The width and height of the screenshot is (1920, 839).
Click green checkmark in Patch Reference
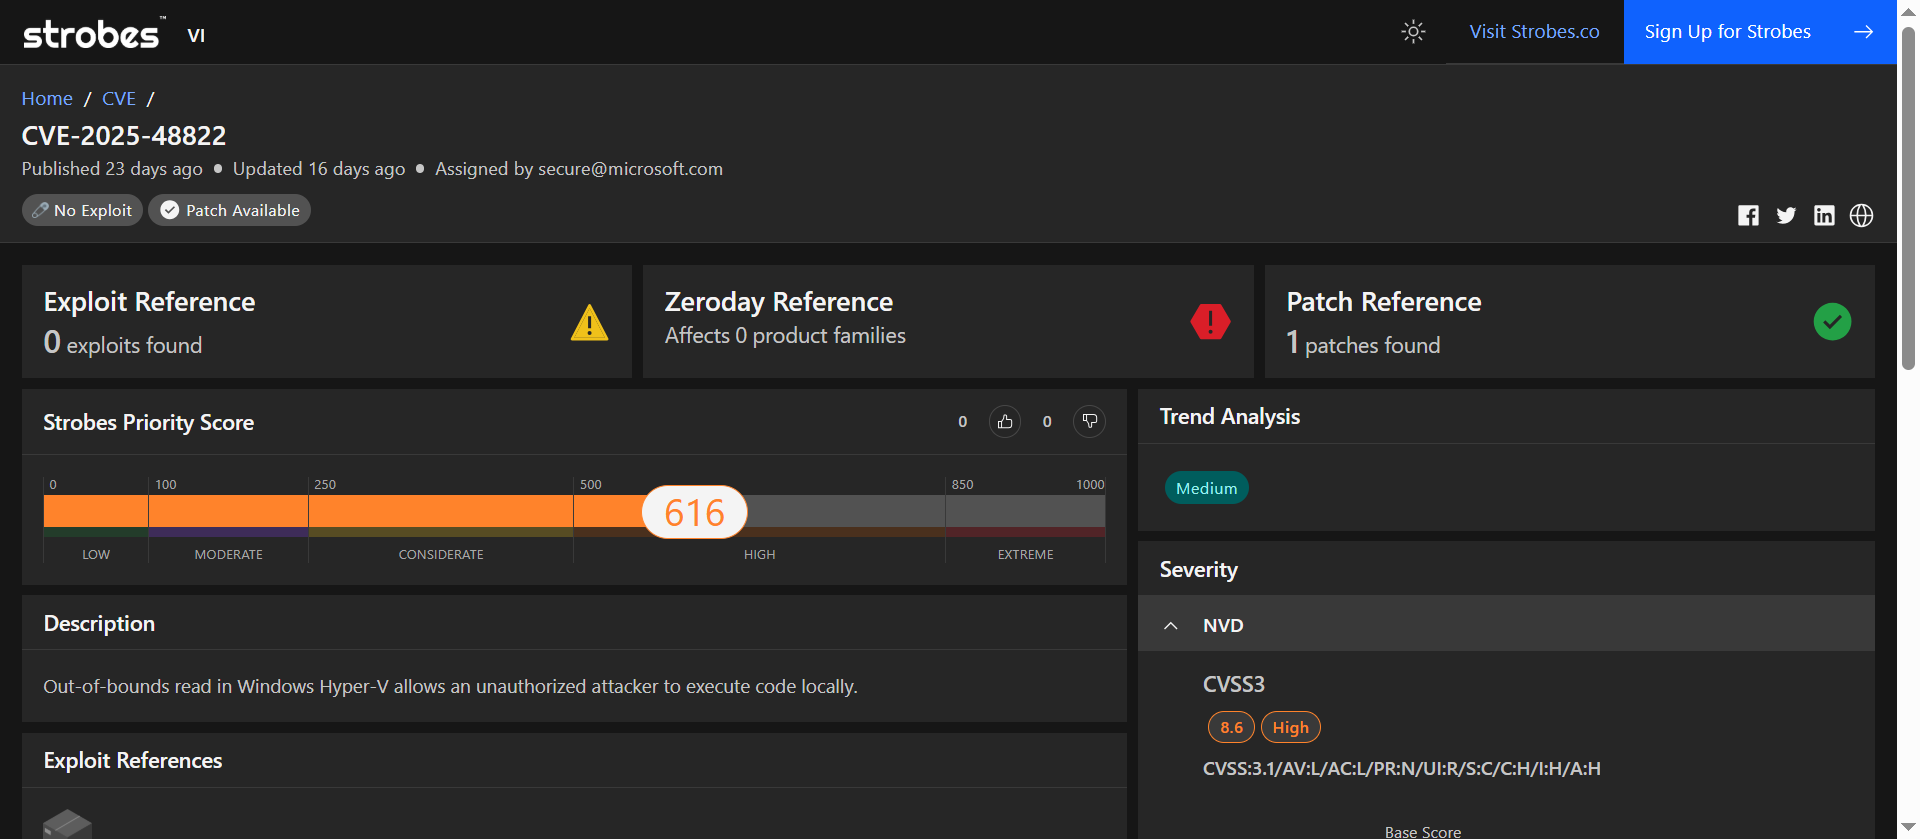click(x=1832, y=322)
